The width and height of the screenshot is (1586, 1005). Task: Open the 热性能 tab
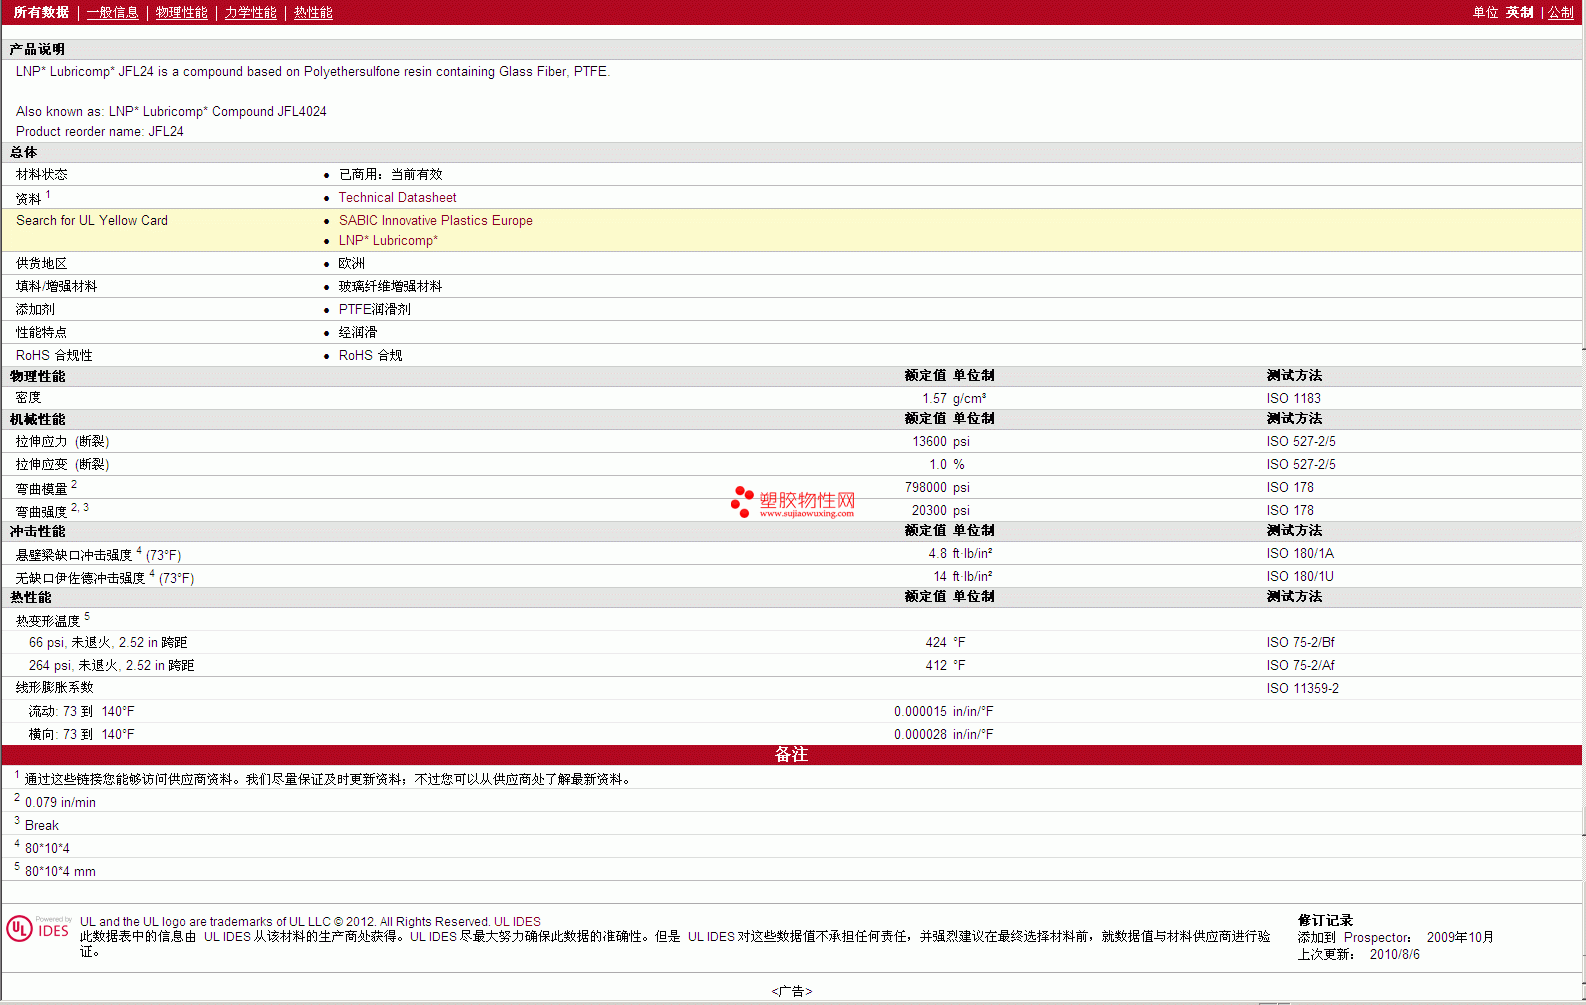coord(313,12)
